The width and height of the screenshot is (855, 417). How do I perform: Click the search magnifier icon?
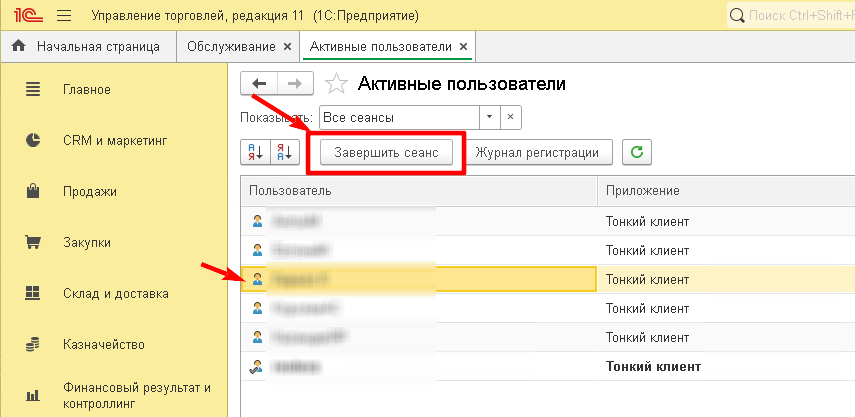(x=737, y=16)
